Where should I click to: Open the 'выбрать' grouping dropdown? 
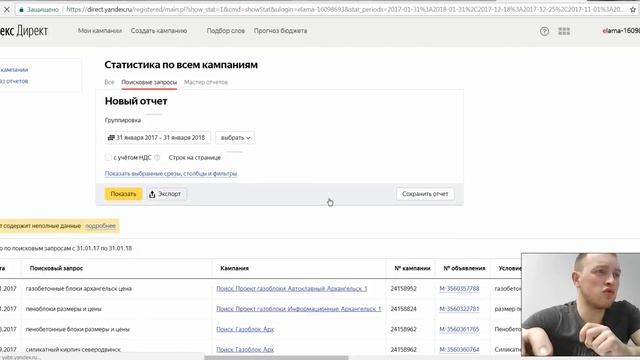[x=235, y=138]
